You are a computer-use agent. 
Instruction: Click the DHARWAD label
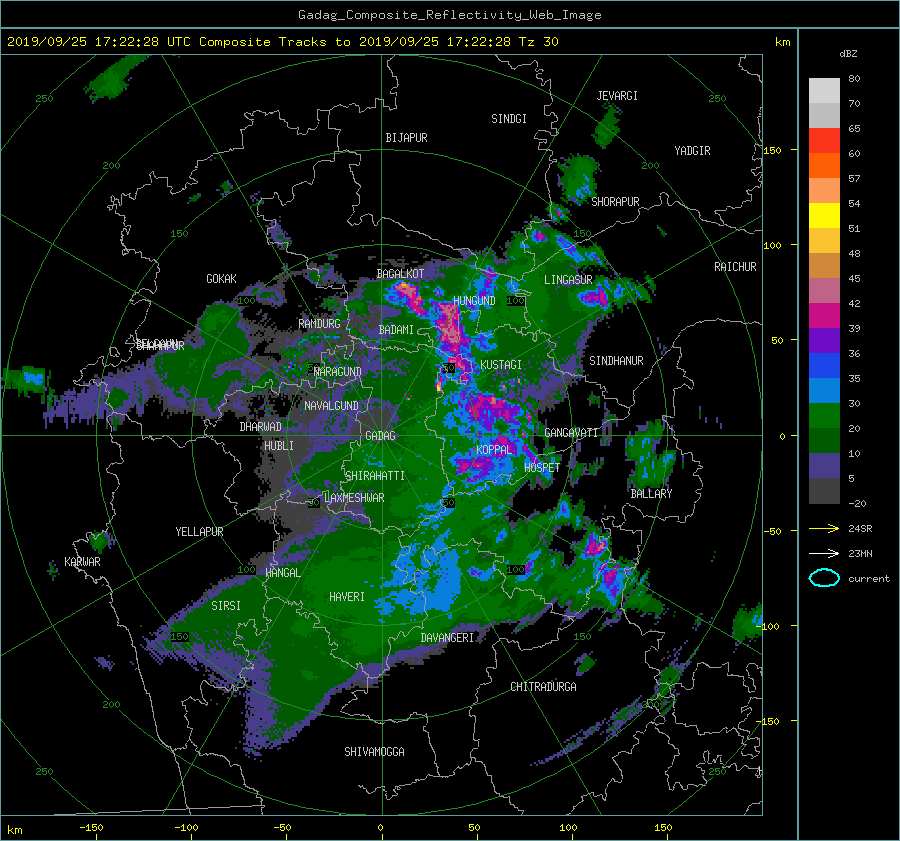coord(260,427)
